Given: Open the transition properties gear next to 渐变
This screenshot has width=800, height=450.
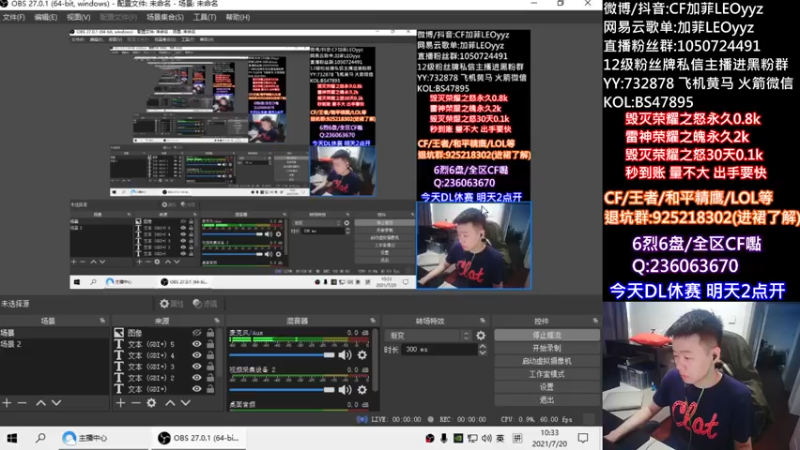Looking at the screenshot, I should point(481,336).
